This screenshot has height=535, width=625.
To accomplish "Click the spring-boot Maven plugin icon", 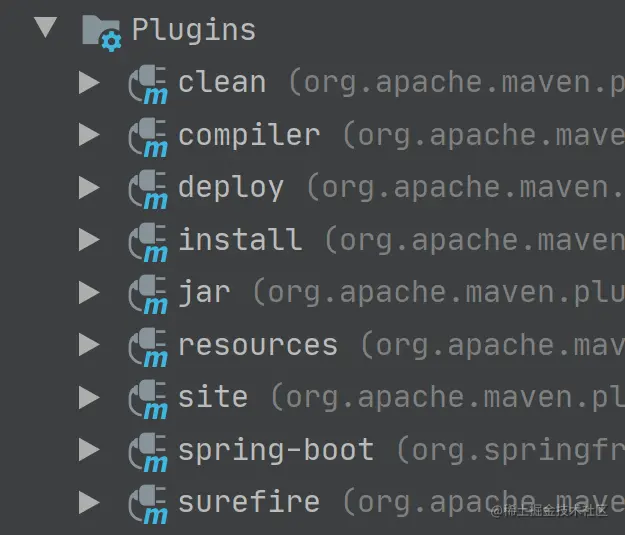I will pyautogui.click(x=148, y=452).
